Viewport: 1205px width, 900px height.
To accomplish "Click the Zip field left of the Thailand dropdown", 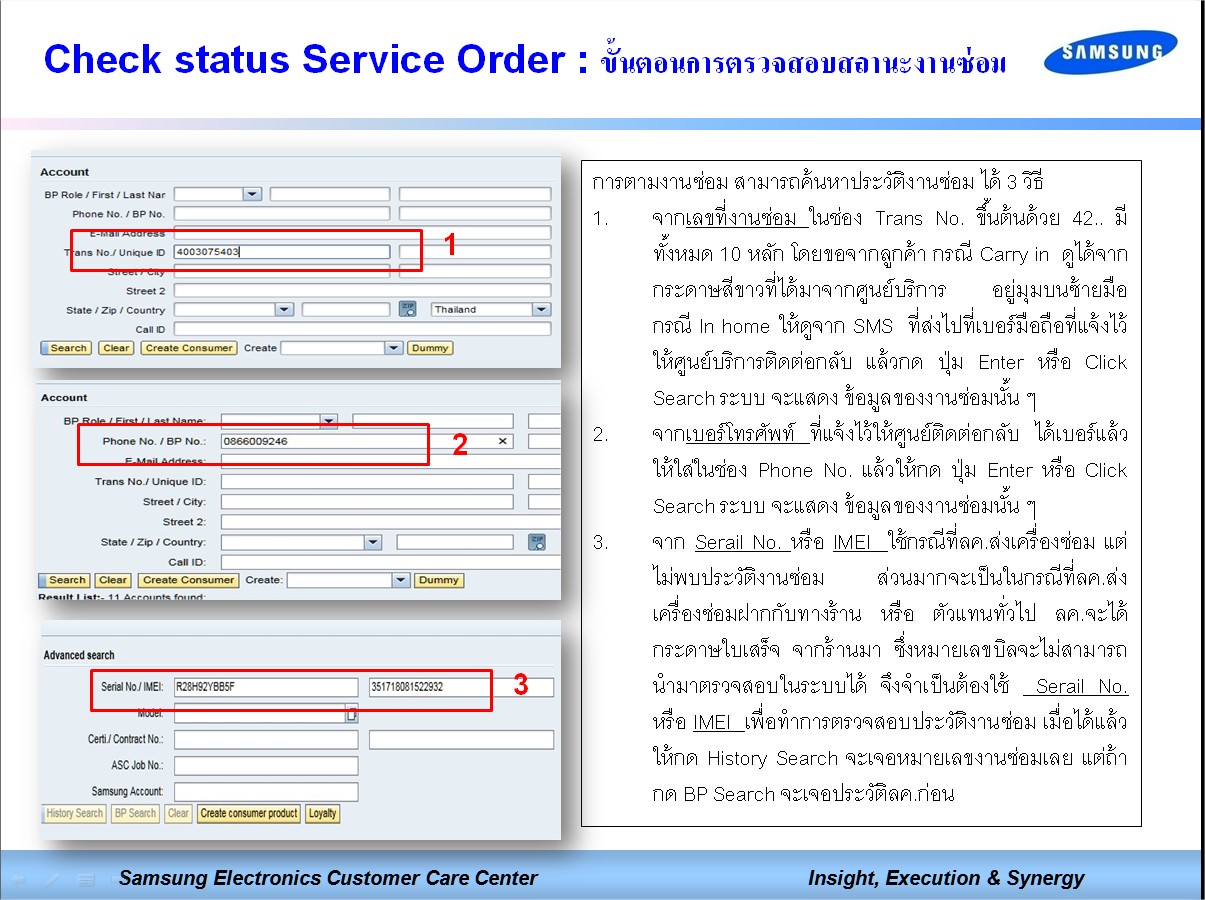I will (x=345, y=310).
